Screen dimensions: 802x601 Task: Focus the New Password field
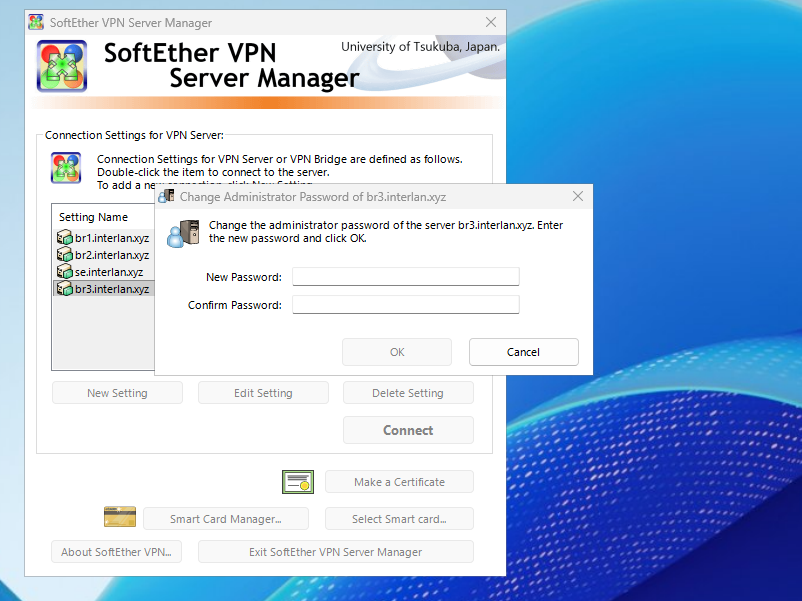coord(406,277)
